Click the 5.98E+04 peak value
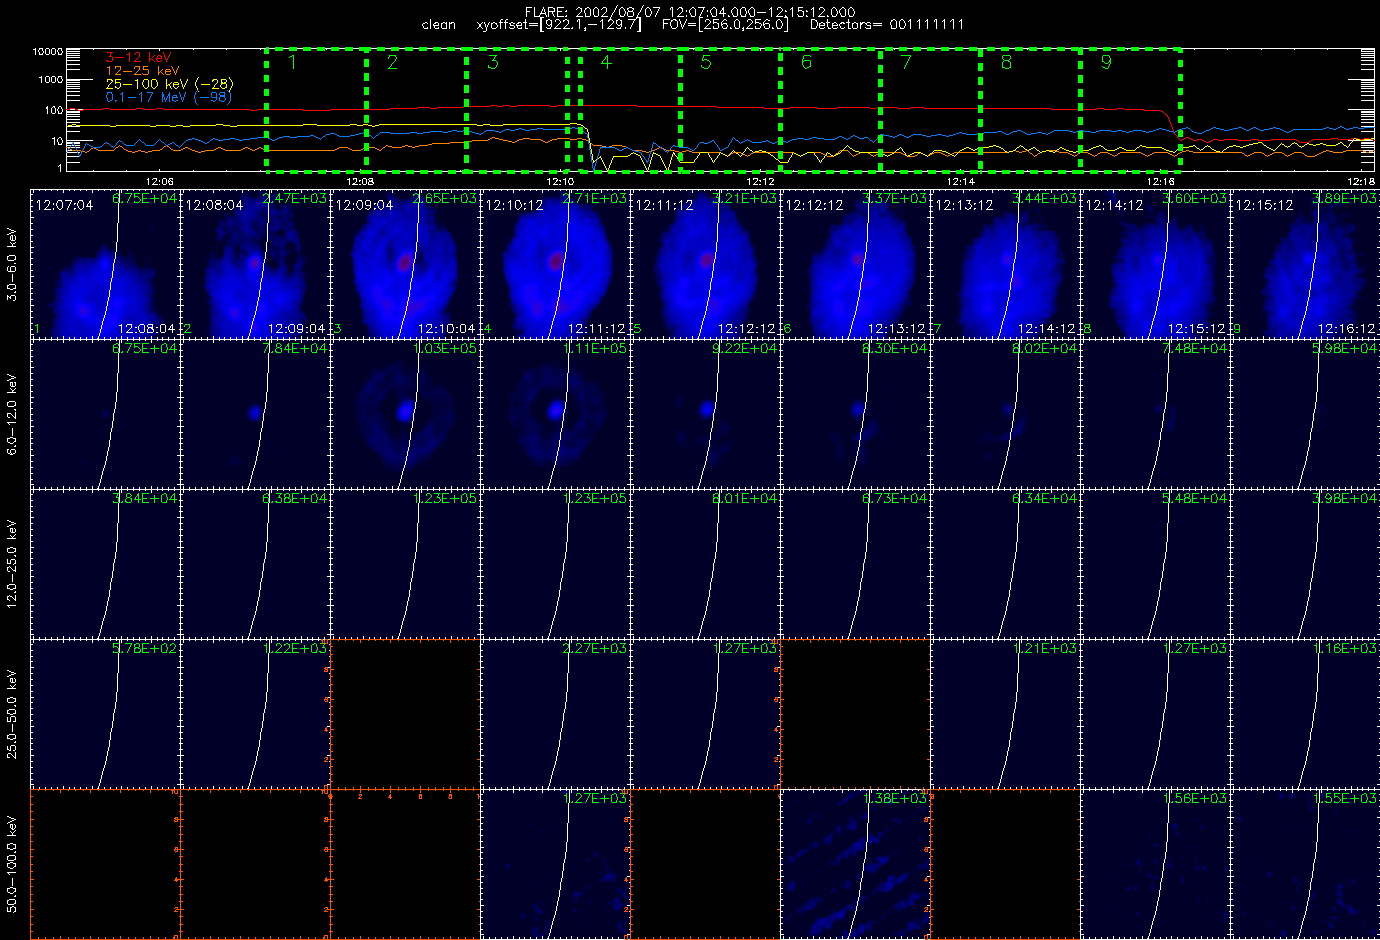The width and height of the screenshot is (1380, 940). pyautogui.click(x=1345, y=349)
